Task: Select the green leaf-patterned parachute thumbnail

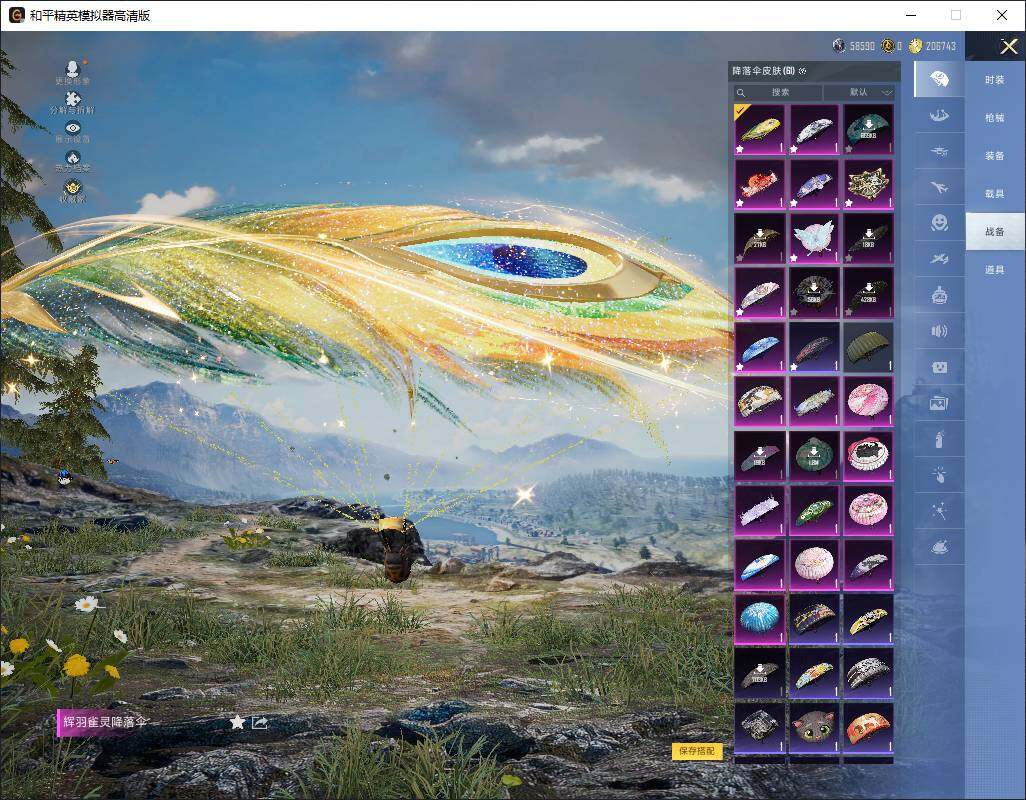Action: pos(814,510)
